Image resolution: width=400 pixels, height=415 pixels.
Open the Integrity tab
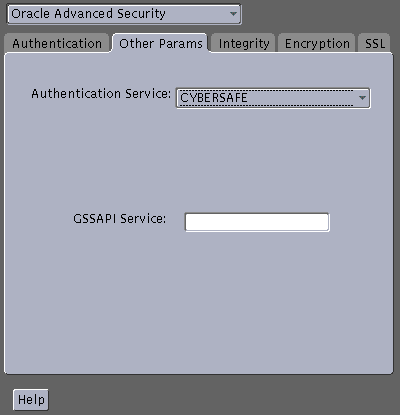click(244, 44)
